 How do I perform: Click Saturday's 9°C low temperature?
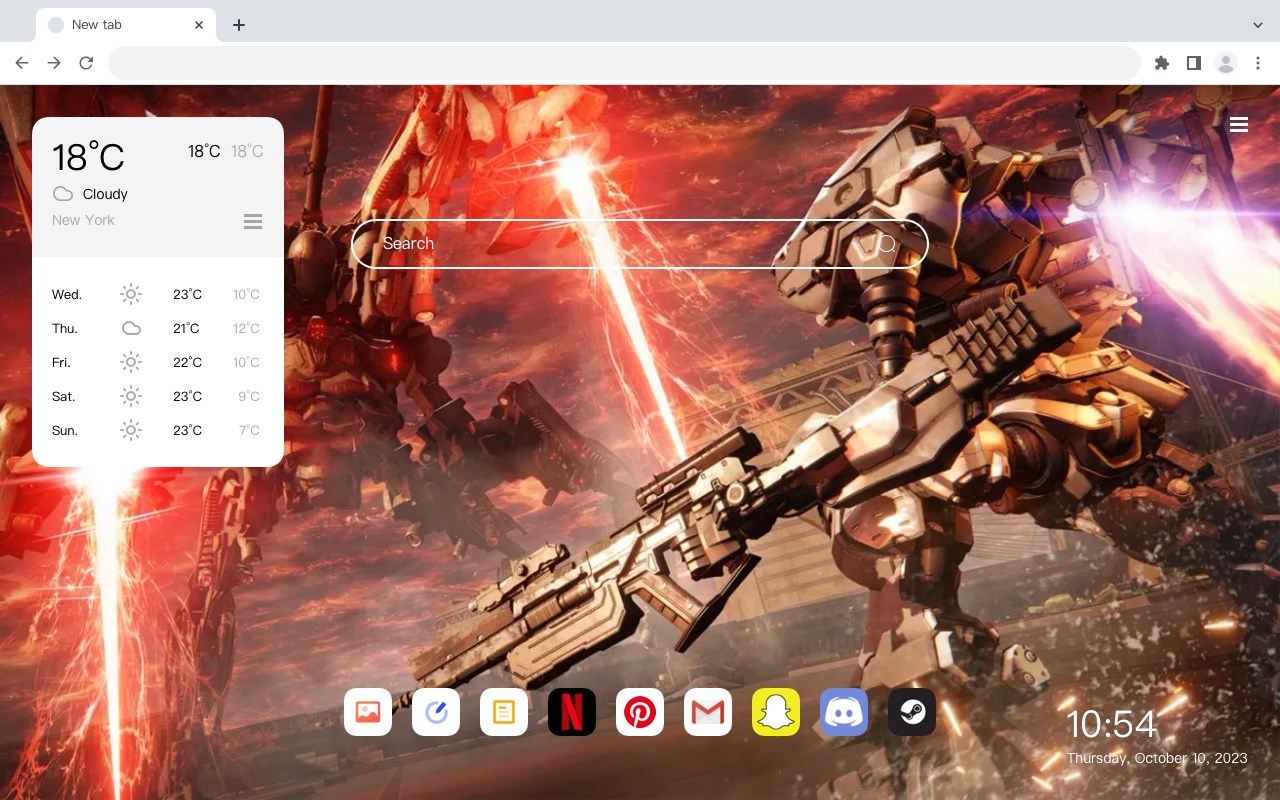click(249, 397)
